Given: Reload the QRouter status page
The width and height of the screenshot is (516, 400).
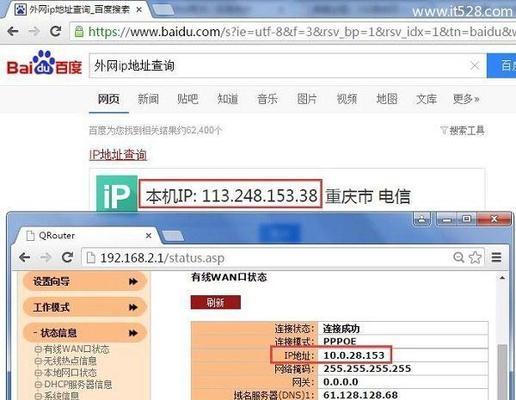Looking at the screenshot, I should 68,257.
